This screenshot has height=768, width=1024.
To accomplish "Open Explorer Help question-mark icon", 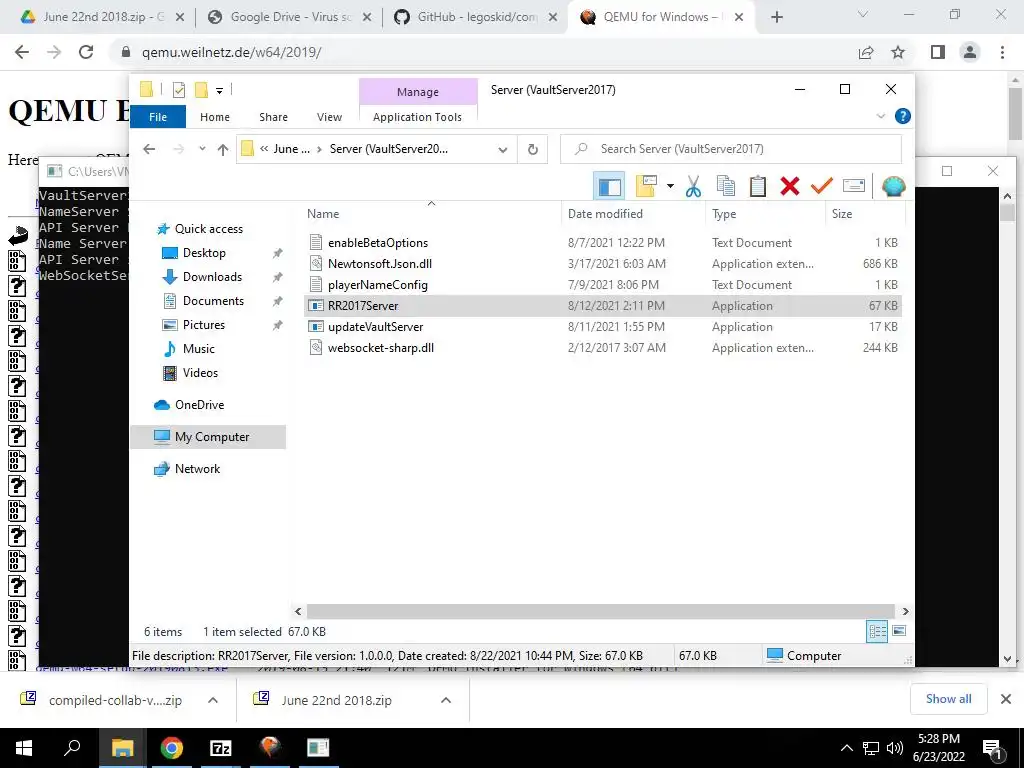I will [x=903, y=116].
